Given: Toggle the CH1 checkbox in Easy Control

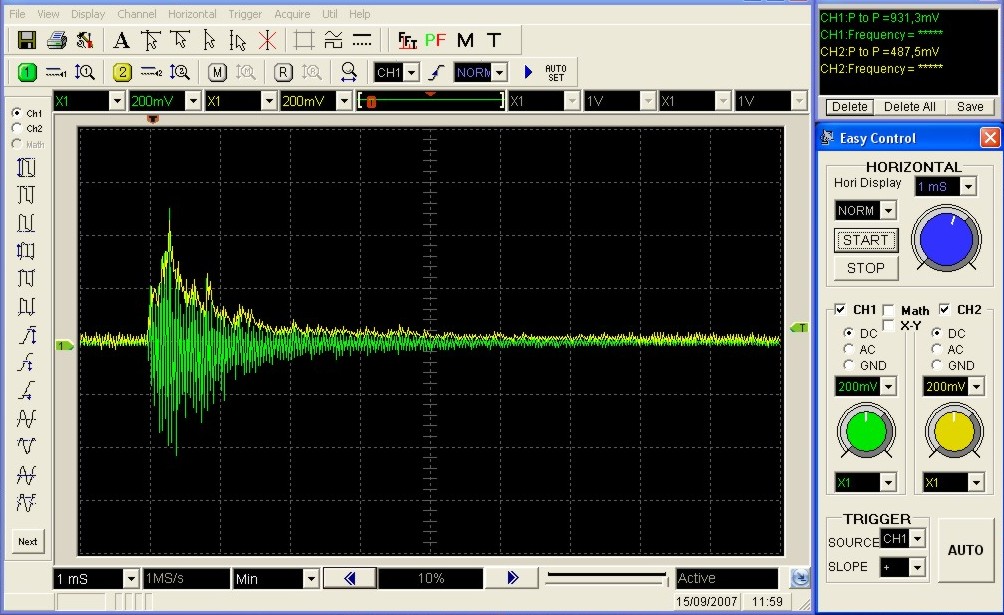Looking at the screenshot, I should [840, 309].
